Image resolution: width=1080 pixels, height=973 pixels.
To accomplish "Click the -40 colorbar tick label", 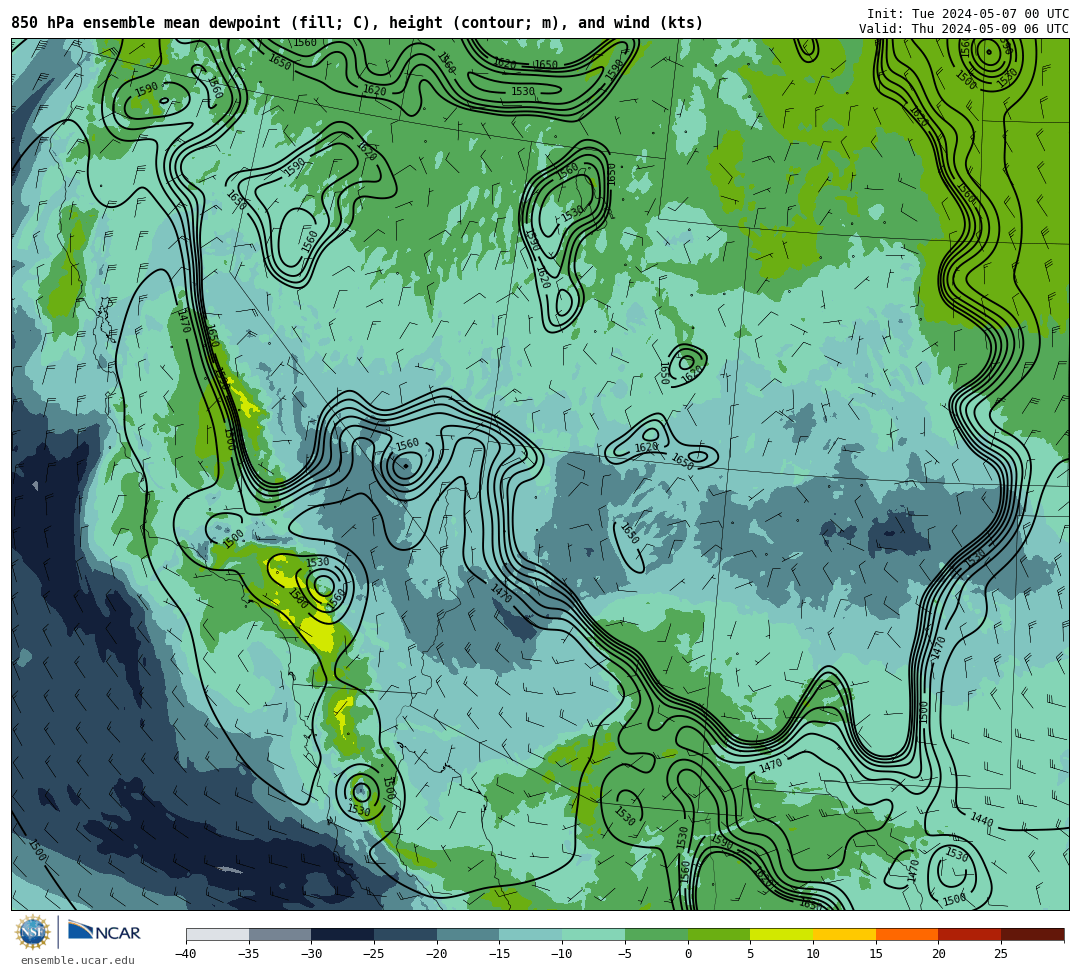I will 186,954.
